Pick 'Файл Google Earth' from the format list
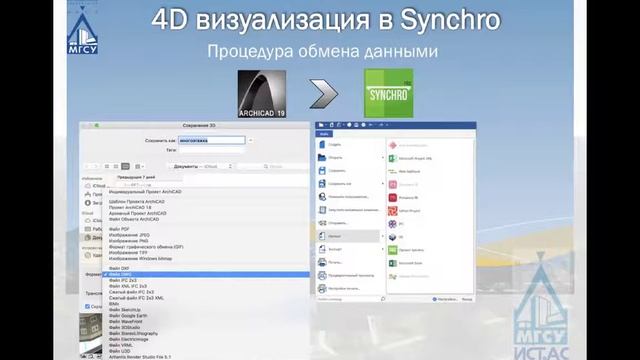 click(128, 316)
